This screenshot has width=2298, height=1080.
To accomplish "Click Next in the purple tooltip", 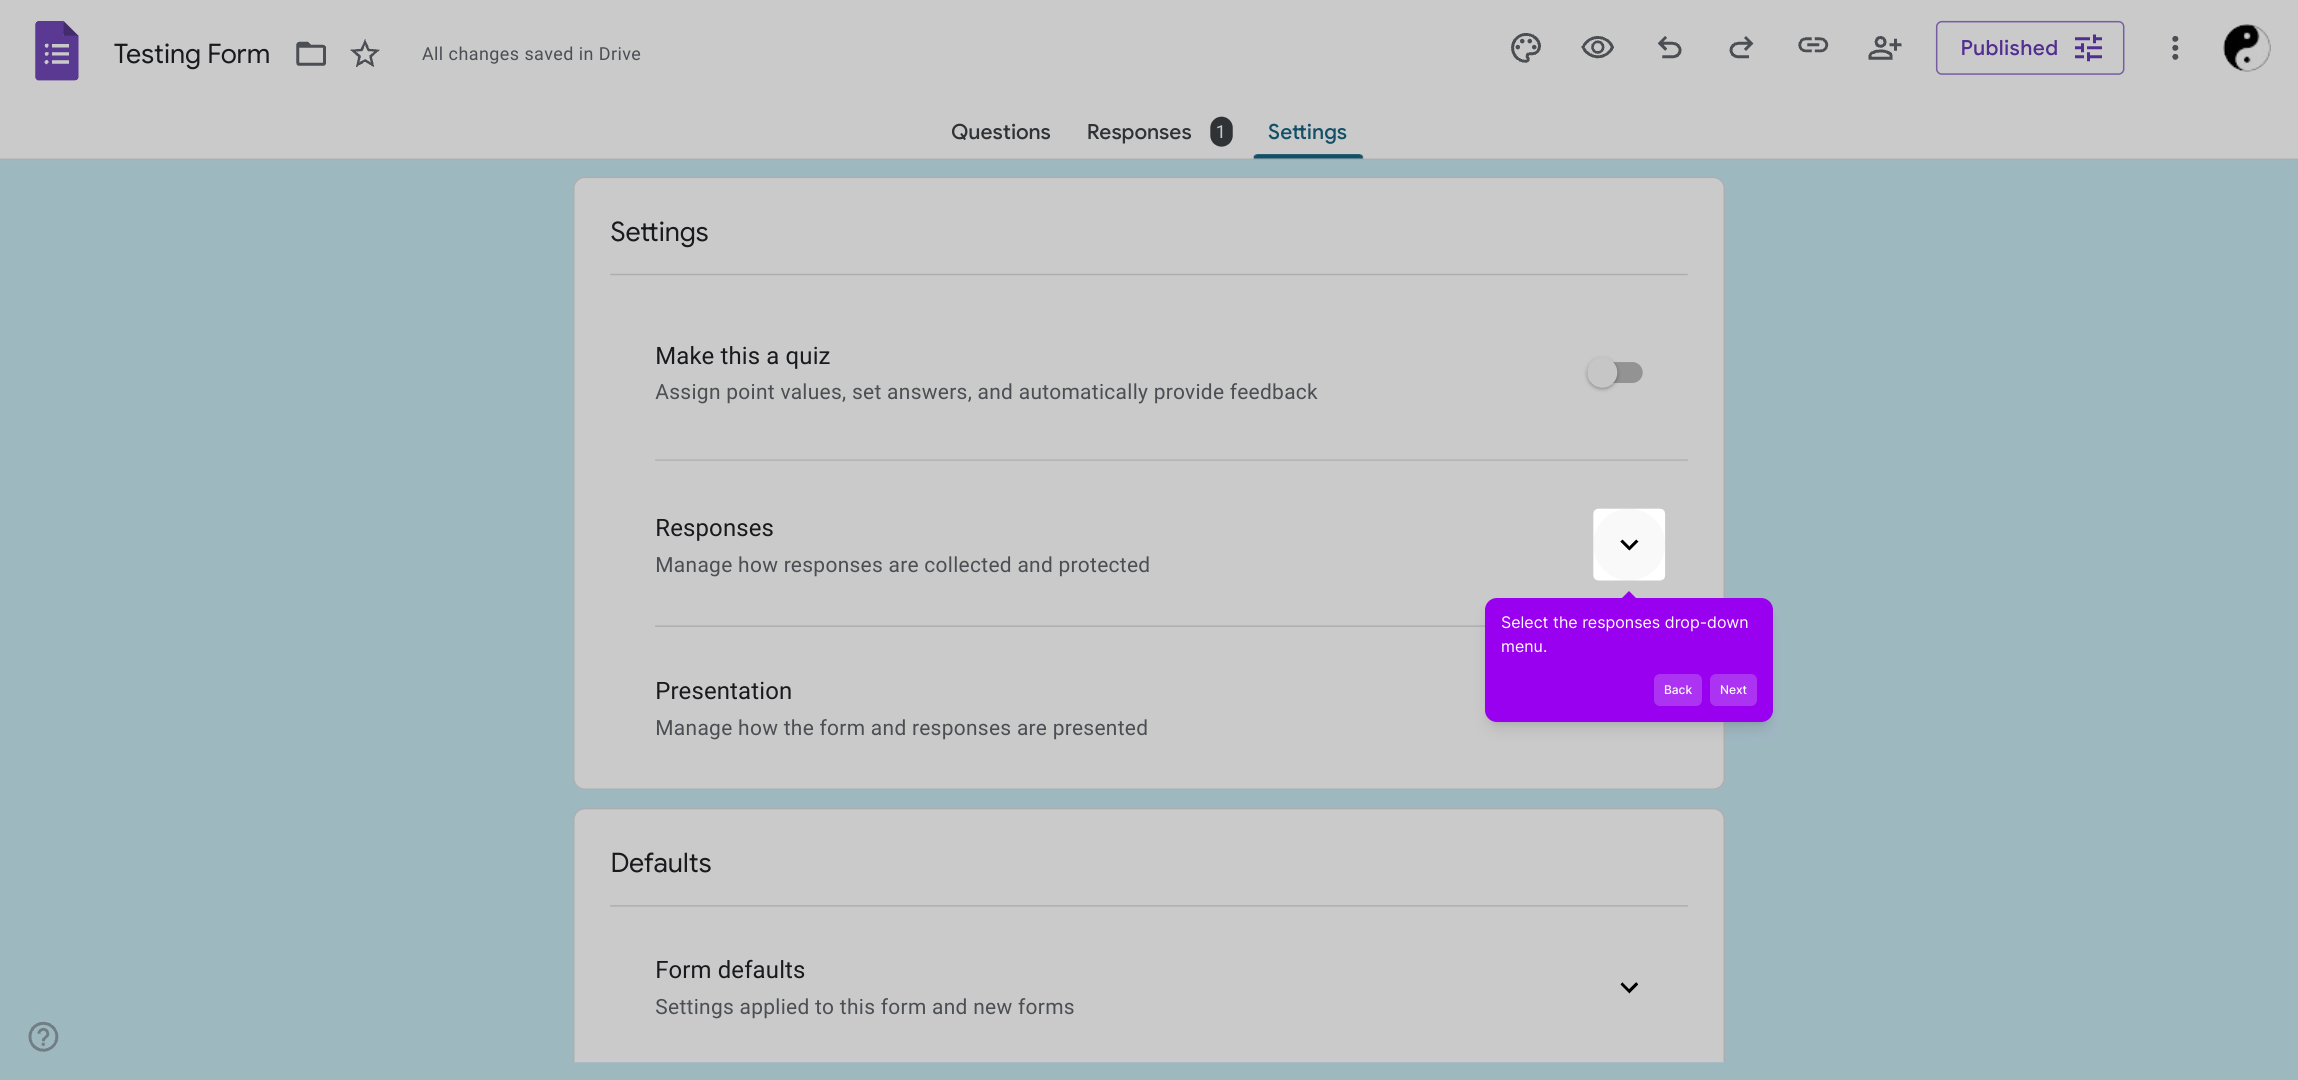I will point(1732,690).
